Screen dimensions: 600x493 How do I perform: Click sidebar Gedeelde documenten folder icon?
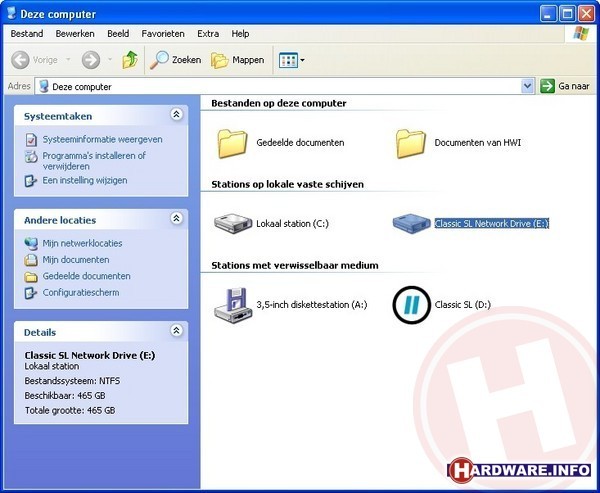click(31, 276)
